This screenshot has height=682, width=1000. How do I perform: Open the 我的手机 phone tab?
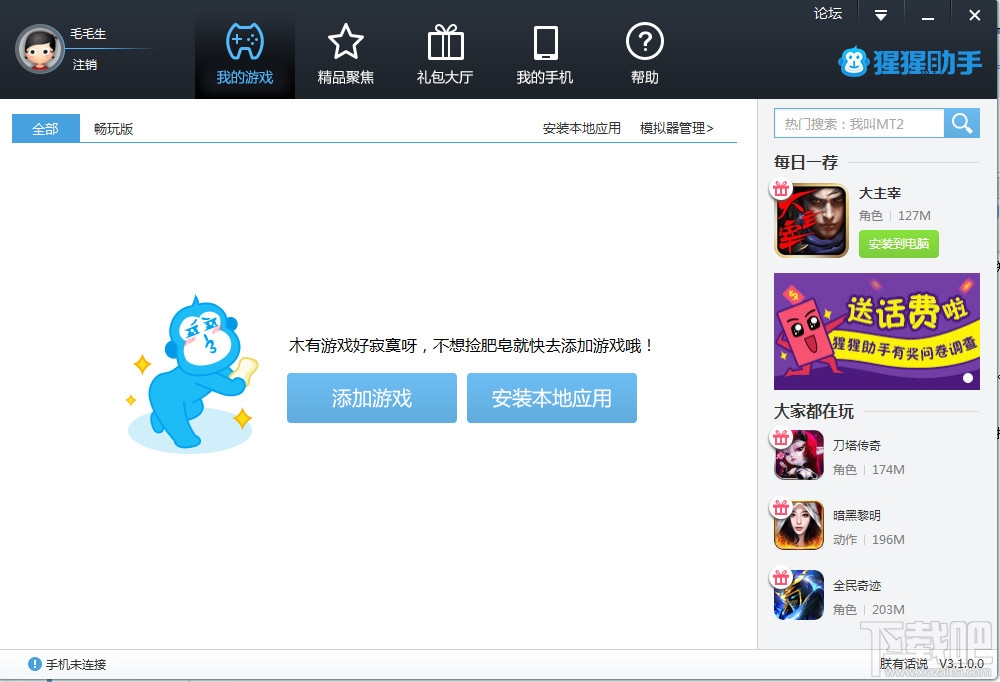point(545,54)
